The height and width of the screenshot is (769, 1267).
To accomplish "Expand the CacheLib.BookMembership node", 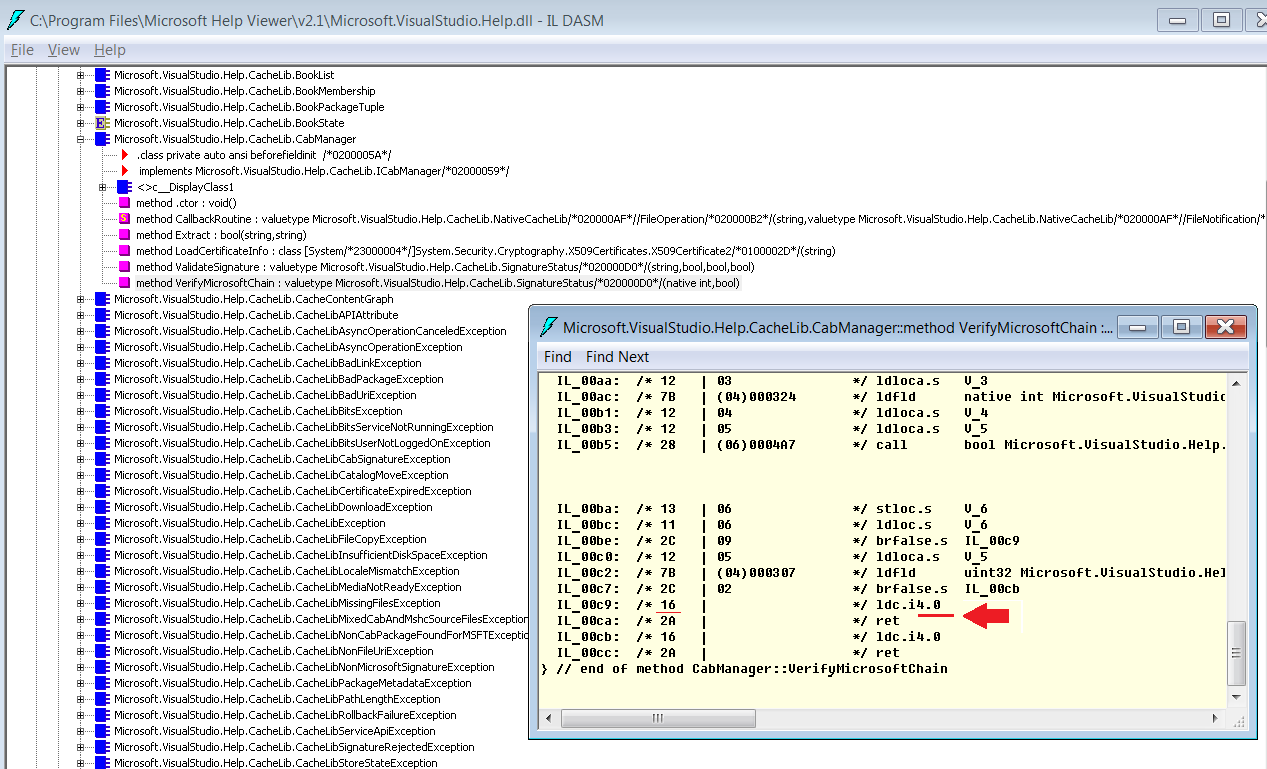I will click(82, 91).
